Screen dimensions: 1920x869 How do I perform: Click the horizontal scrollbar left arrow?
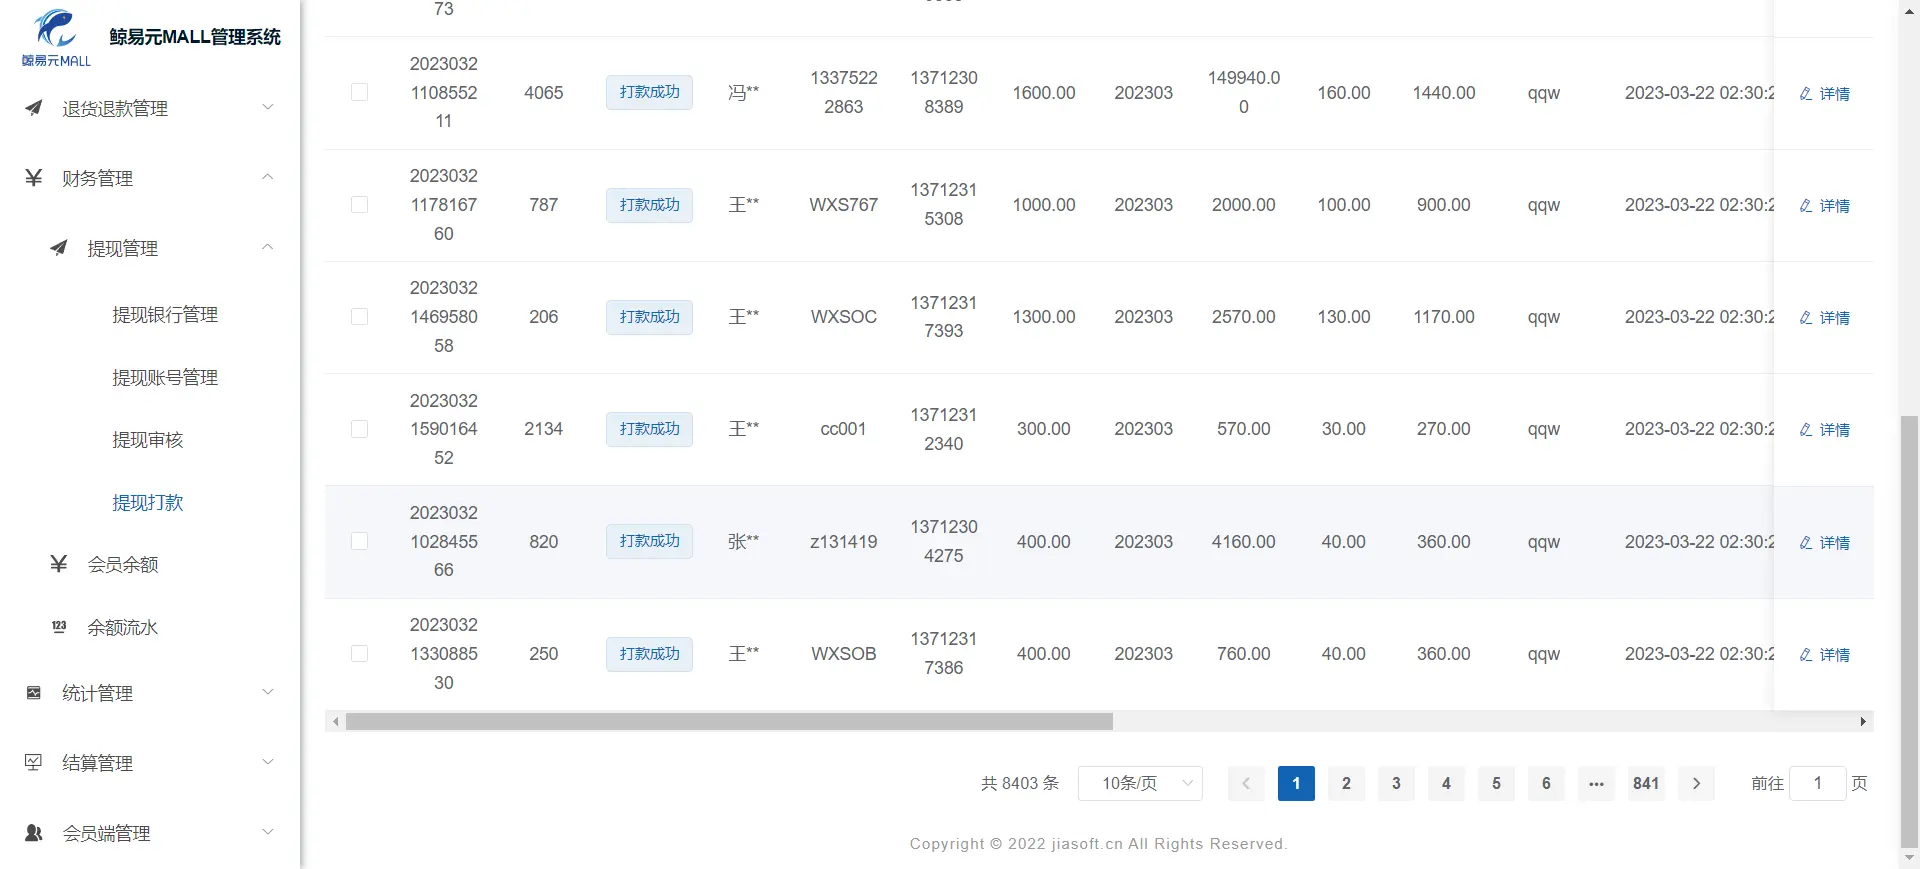[336, 721]
